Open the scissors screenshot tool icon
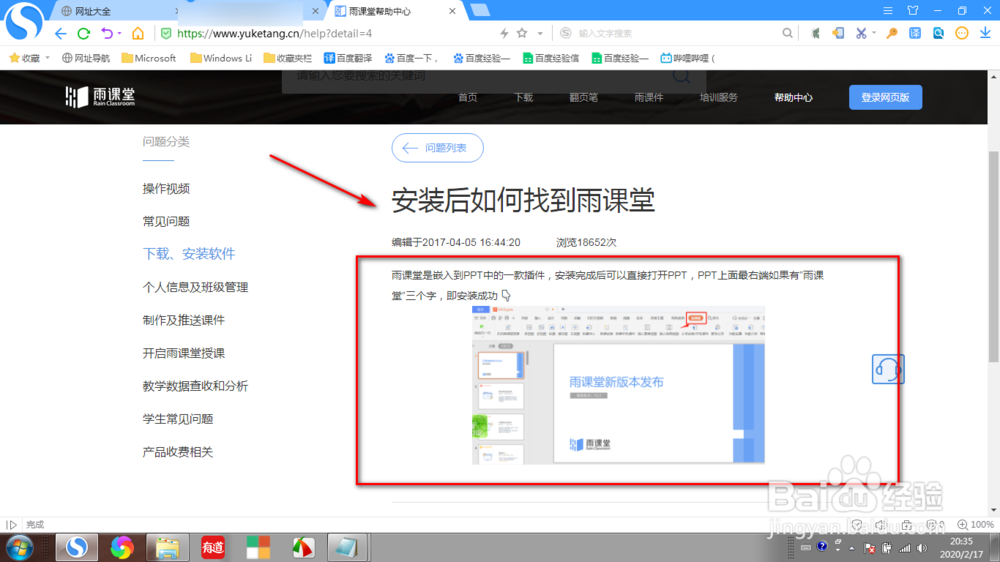1000x562 pixels. point(861,33)
